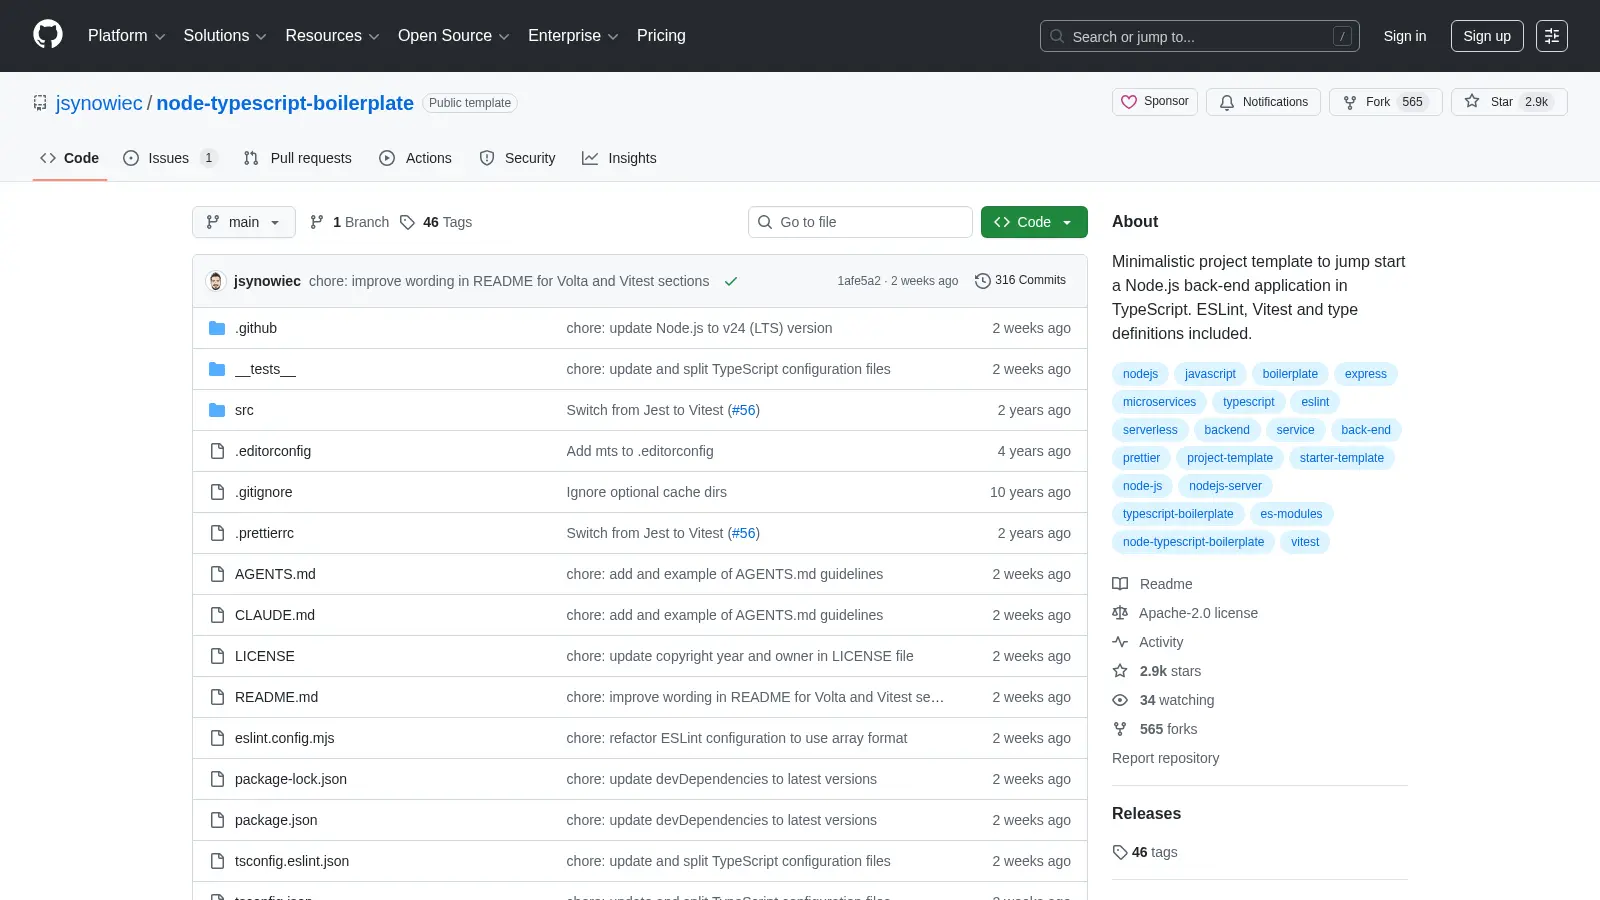View the 1 Branch list
The height and width of the screenshot is (900, 1600).
[x=349, y=222]
